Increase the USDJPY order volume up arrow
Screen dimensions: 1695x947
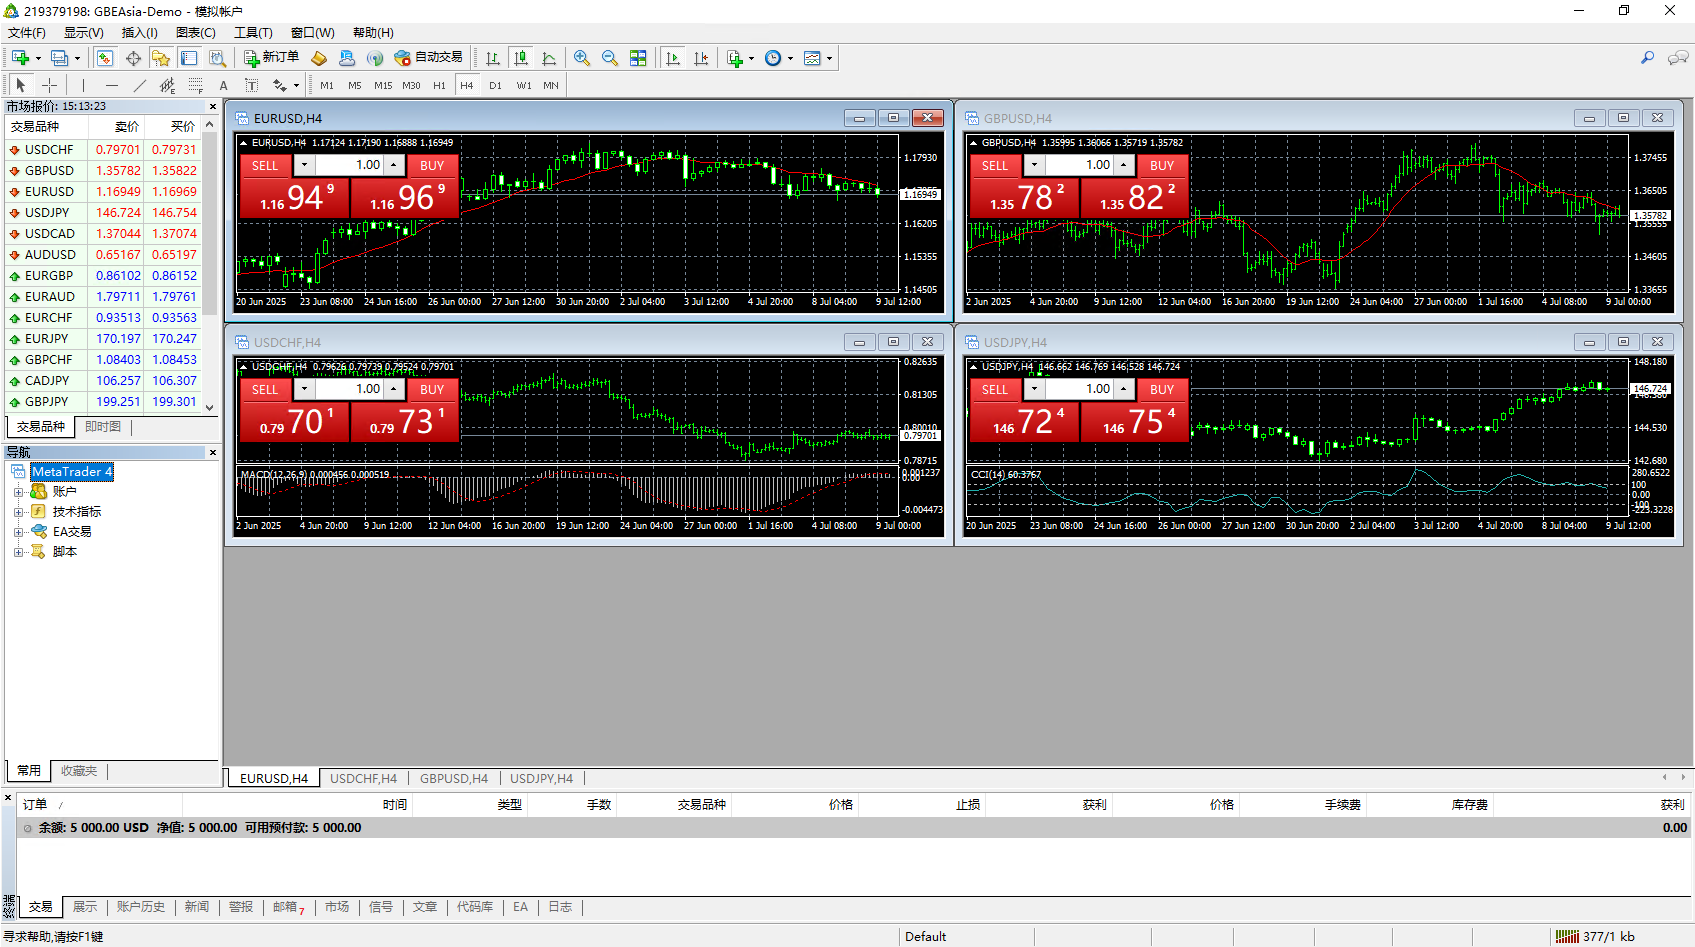pos(1124,389)
